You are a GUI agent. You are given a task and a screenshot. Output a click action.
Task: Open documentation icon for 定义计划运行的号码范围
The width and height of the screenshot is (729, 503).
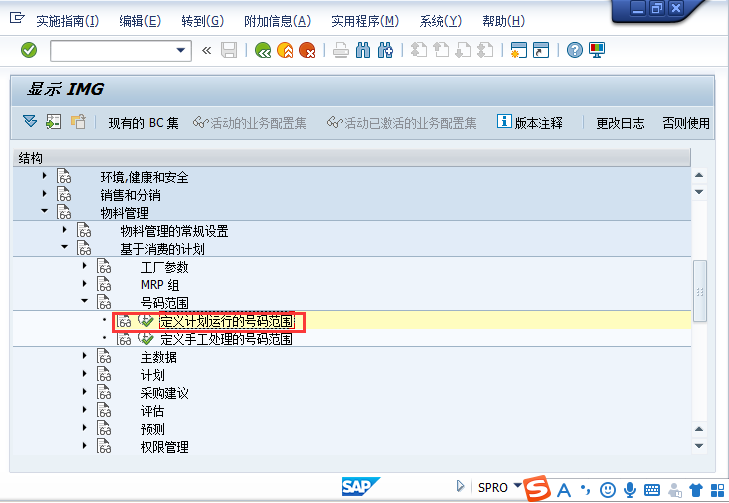[x=124, y=321]
